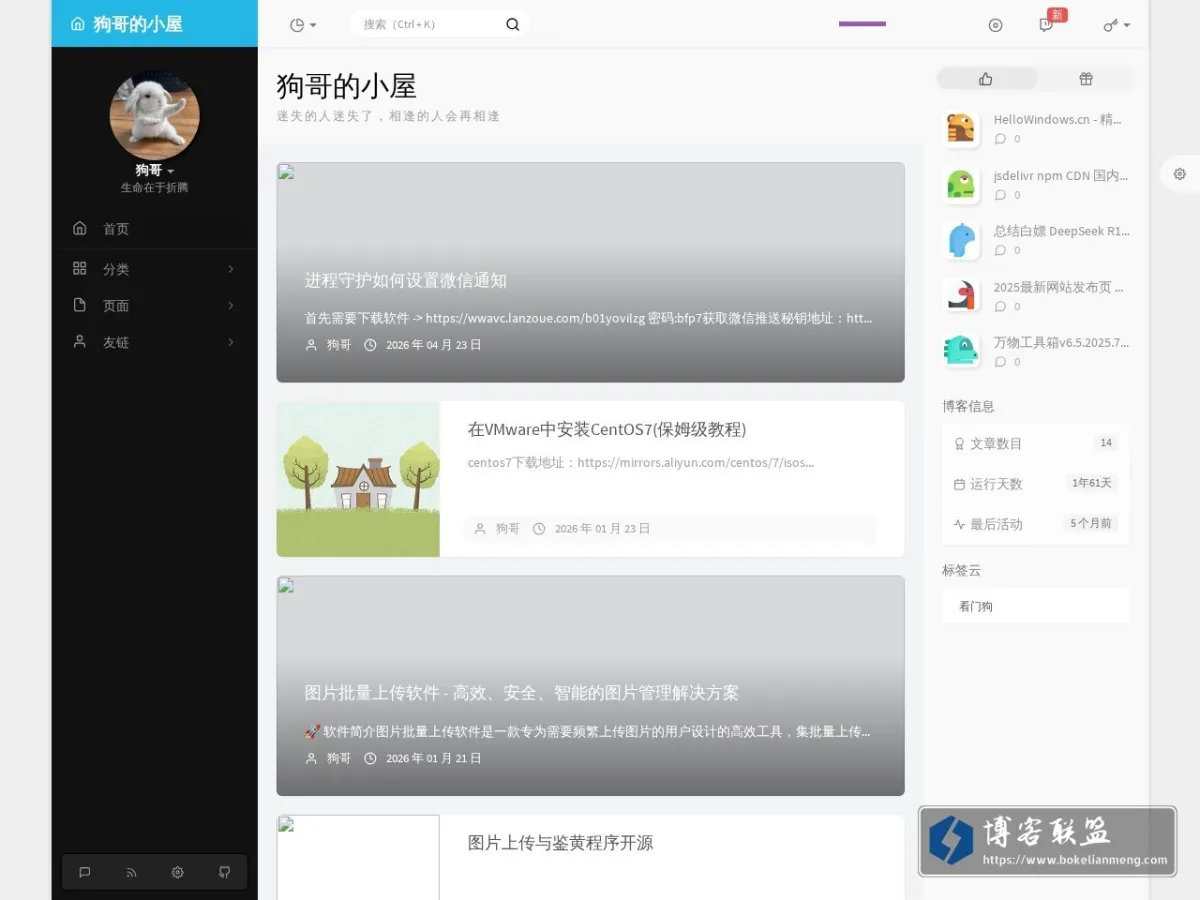Screen dimensions: 1200x900
Task: Switch to the thumbs-up popular tab
Action: coord(986,79)
